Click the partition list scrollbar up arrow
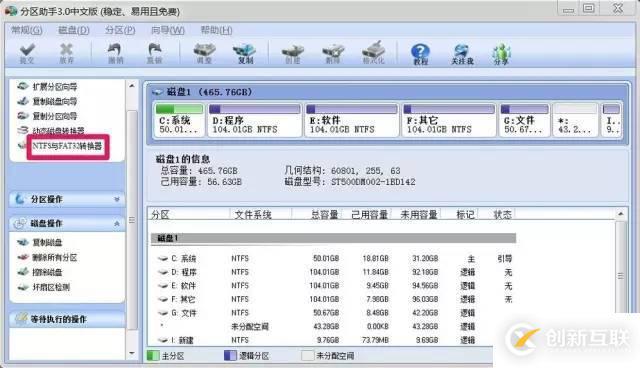 click(x=620, y=213)
